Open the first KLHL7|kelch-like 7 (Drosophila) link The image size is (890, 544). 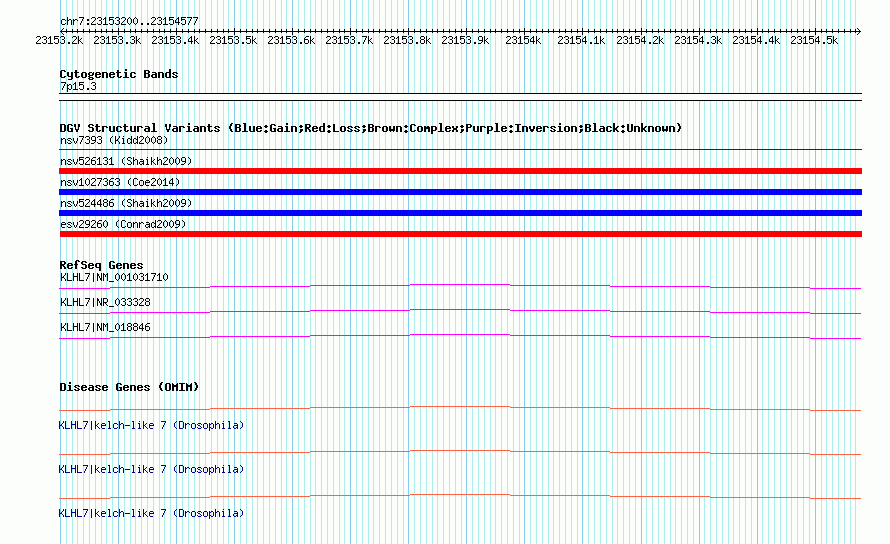pyautogui.click(x=151, y=425)
